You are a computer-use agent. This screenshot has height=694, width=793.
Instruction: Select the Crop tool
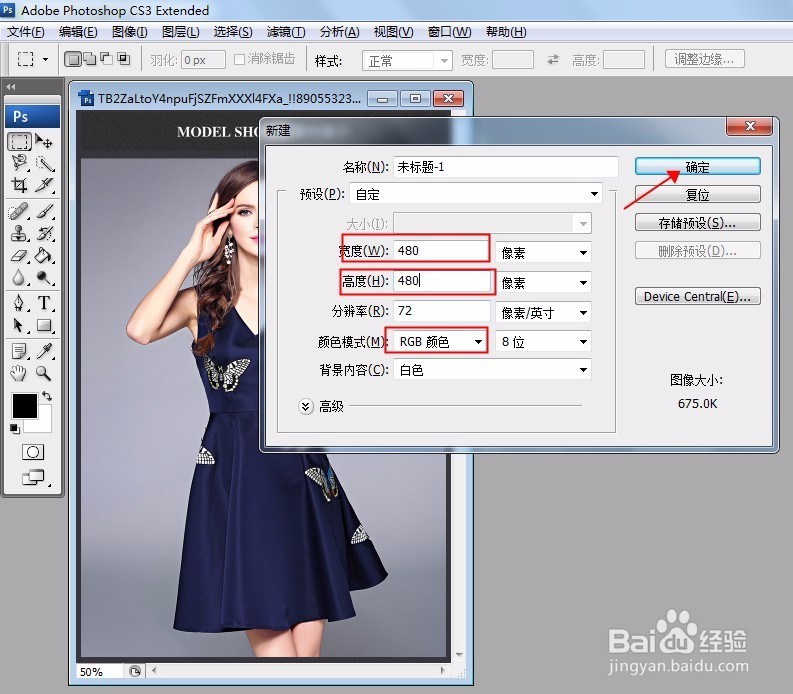[x=19, y=185]
